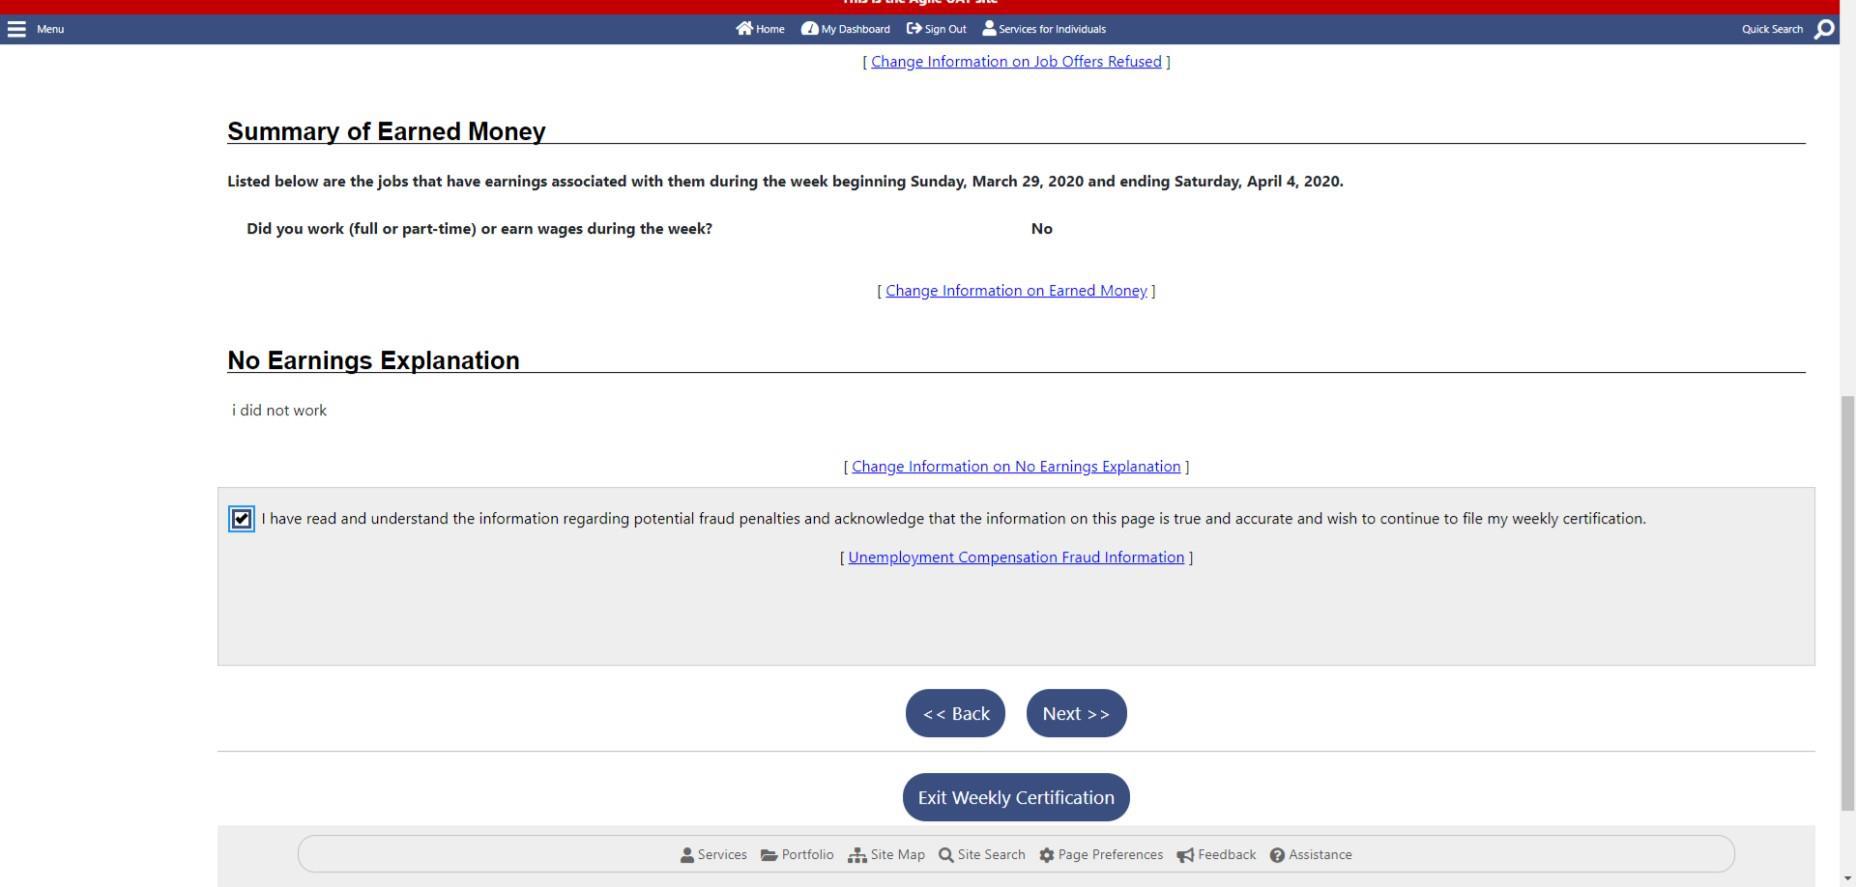The image size is (1856, 887).
Task: Go to Home via house icon
Action: click(744, 29)
